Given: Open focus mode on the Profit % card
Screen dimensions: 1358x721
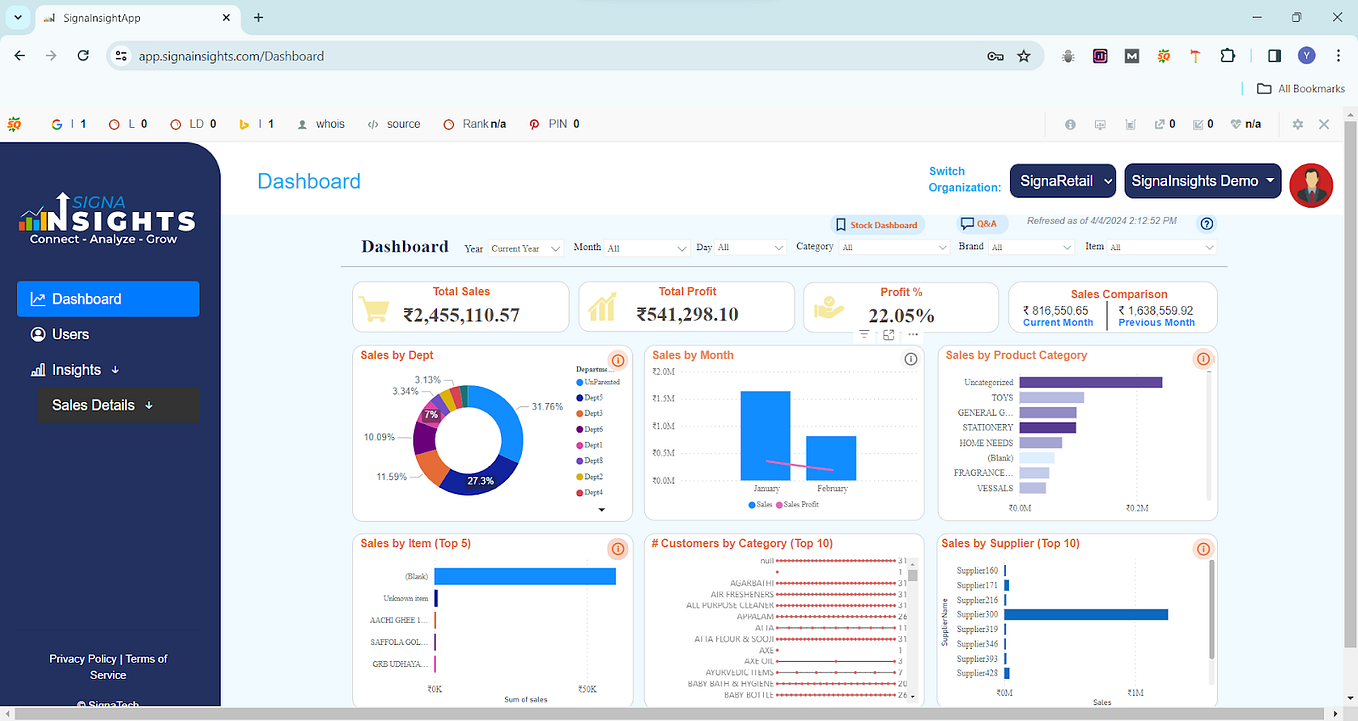Looking at the screenshot, I should [x=888, y=334].
